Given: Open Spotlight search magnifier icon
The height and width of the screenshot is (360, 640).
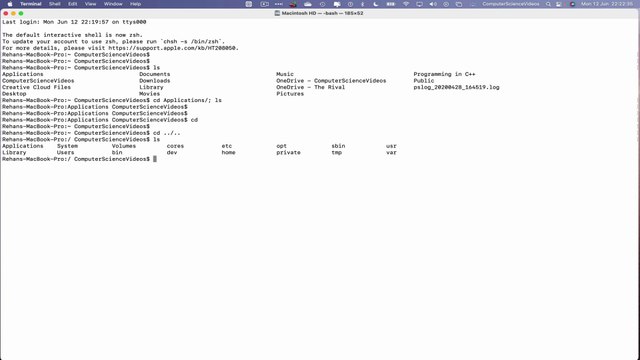Looking at the screenshot, I should [x=548, y=4].
